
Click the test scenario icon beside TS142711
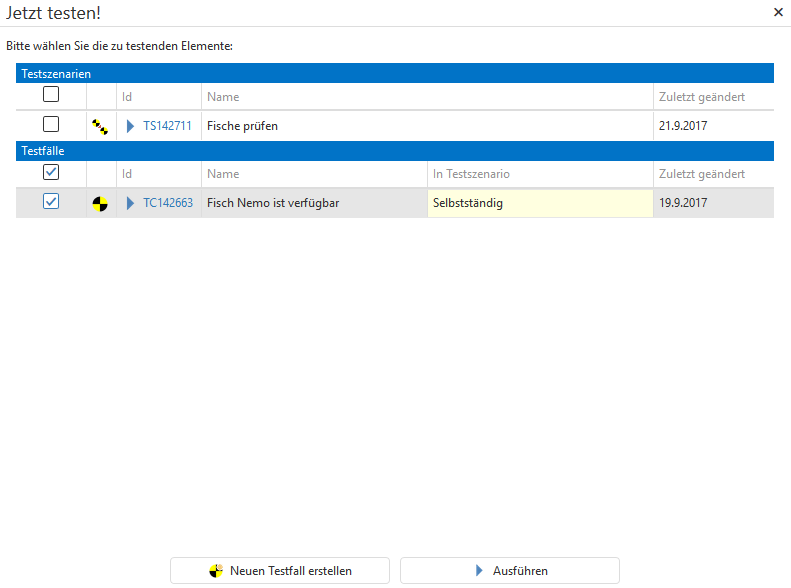coord(100,126)
